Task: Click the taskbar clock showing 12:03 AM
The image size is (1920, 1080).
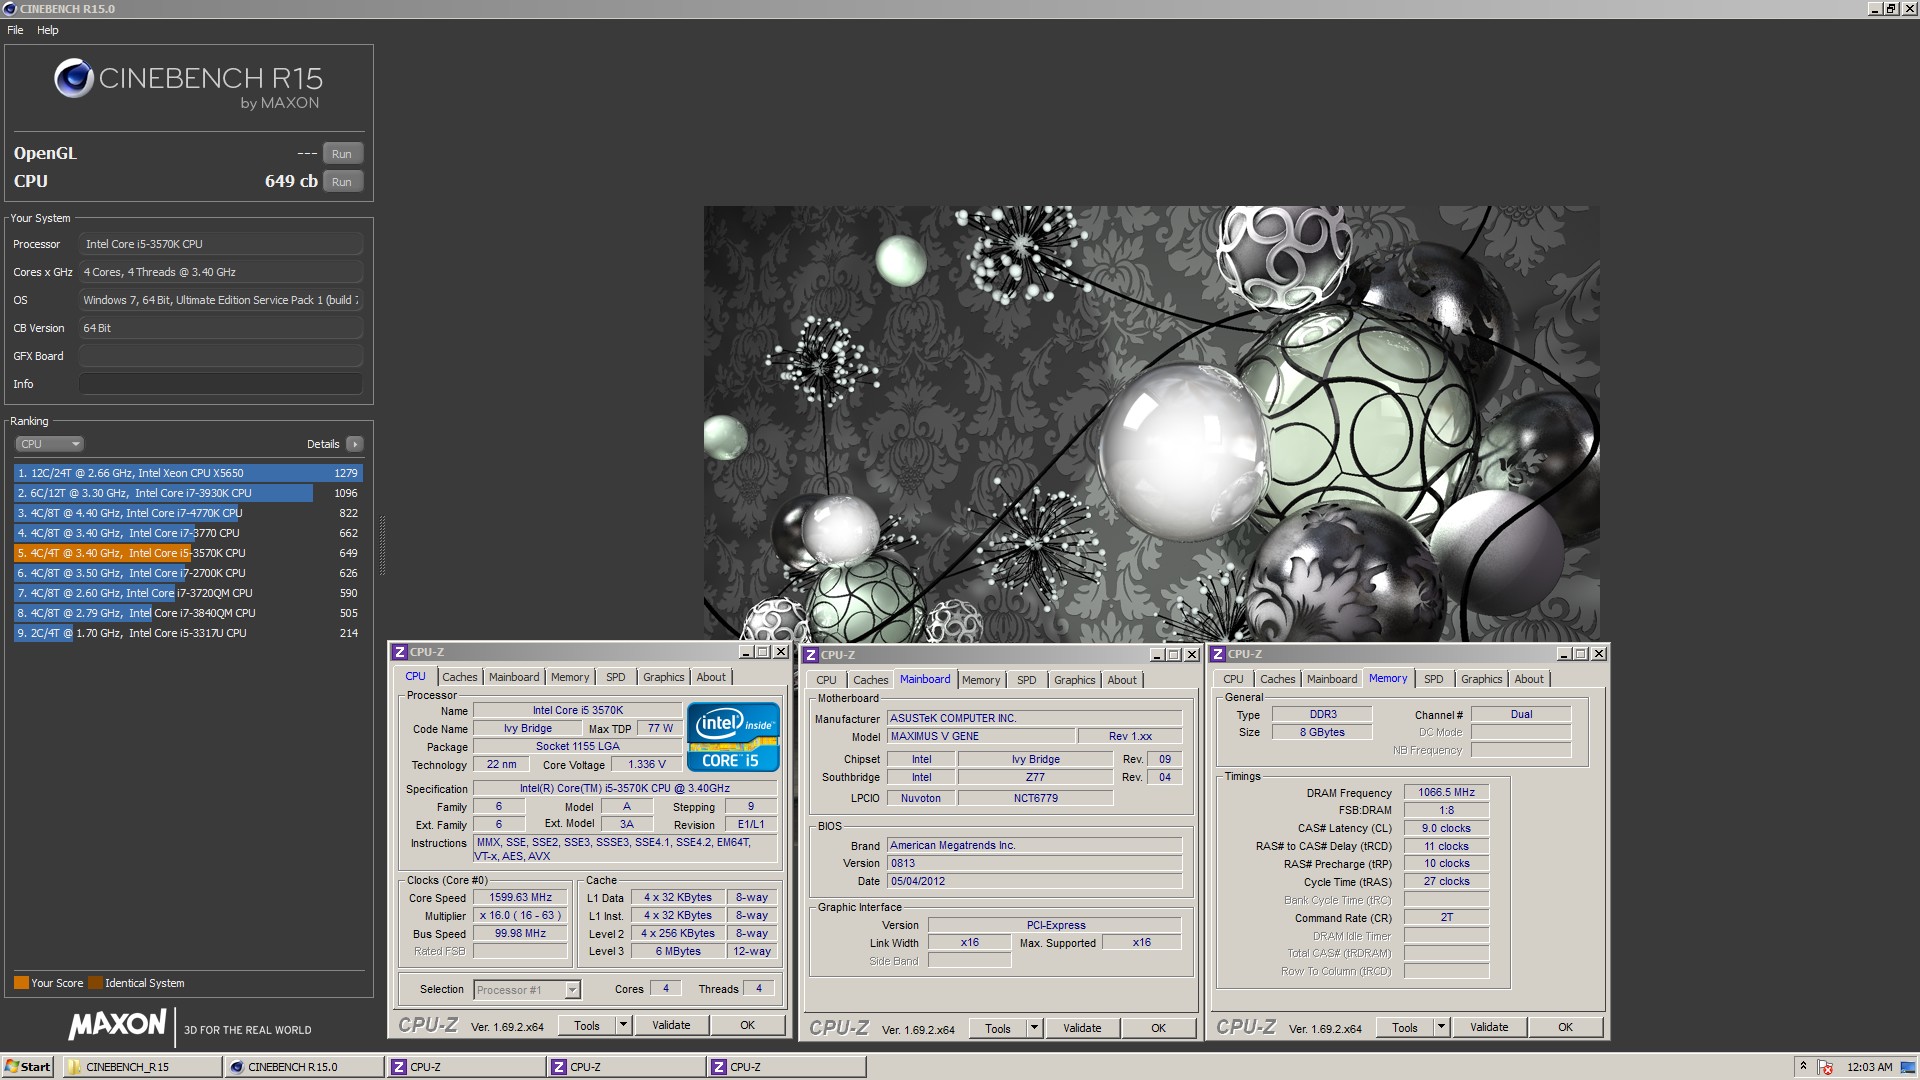Action: (1870, 1067)
